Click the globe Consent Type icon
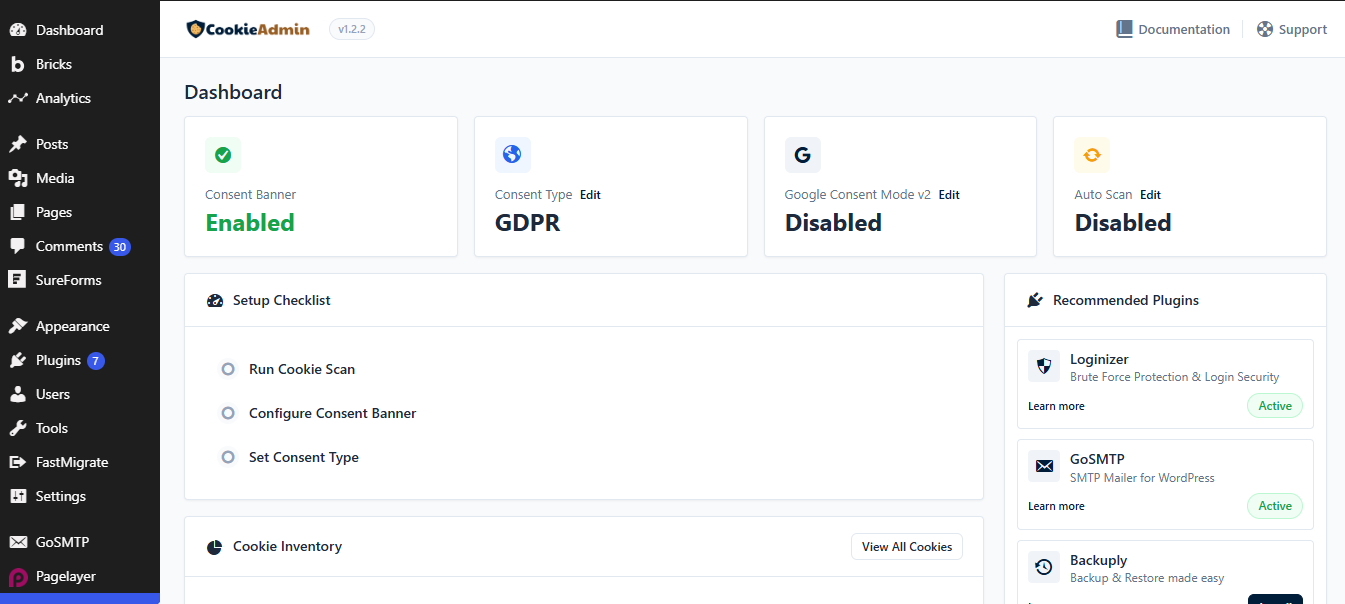Image resolution: width=1345 pixels, height=604 pixels. [x=513, y=155]
